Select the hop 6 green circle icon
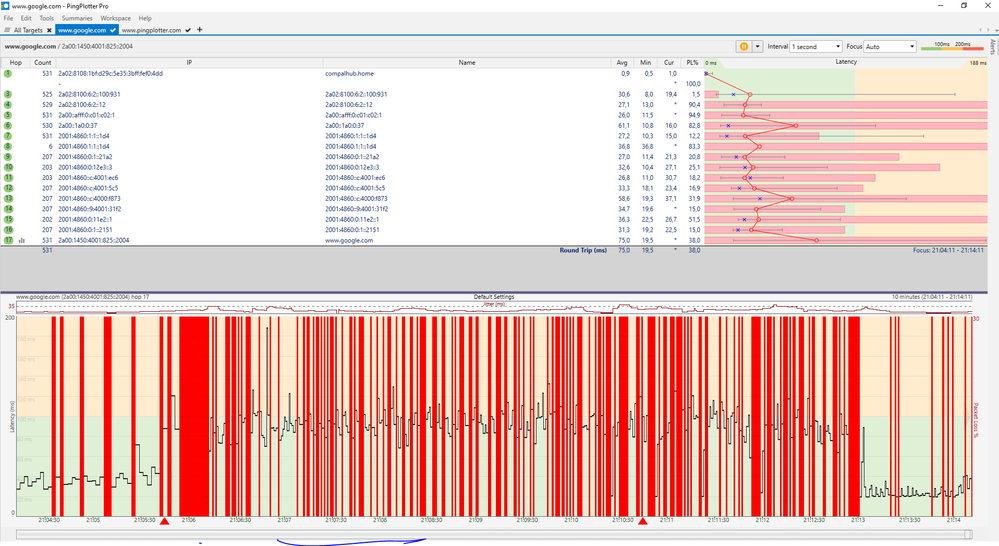 point(7,125)
